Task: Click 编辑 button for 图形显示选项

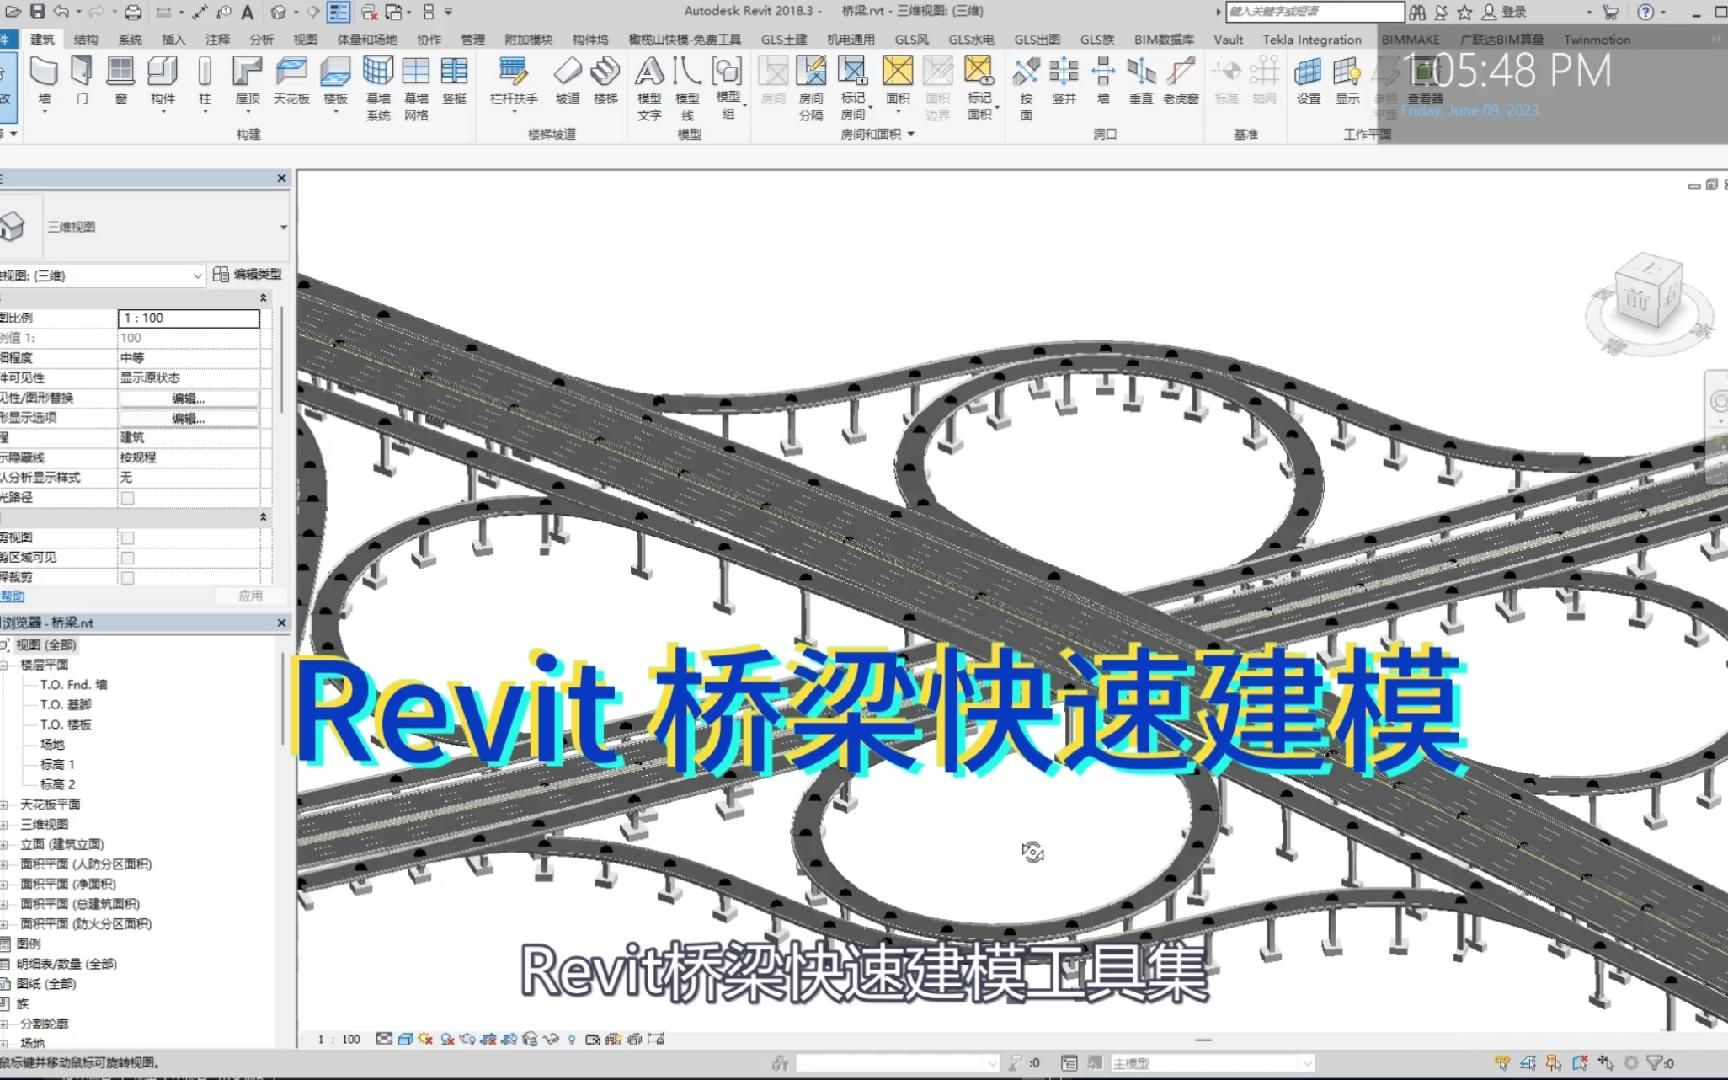Action: 189,418
